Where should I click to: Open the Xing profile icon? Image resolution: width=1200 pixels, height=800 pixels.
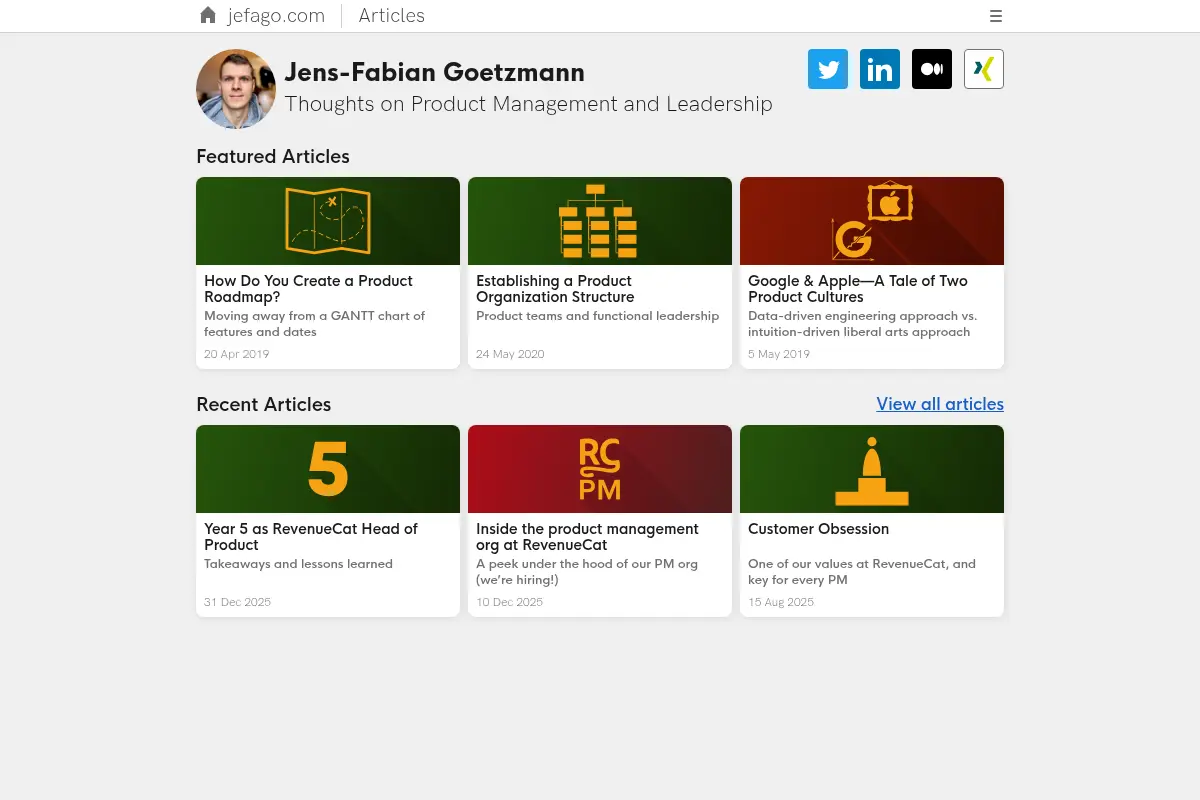[984, 69]
